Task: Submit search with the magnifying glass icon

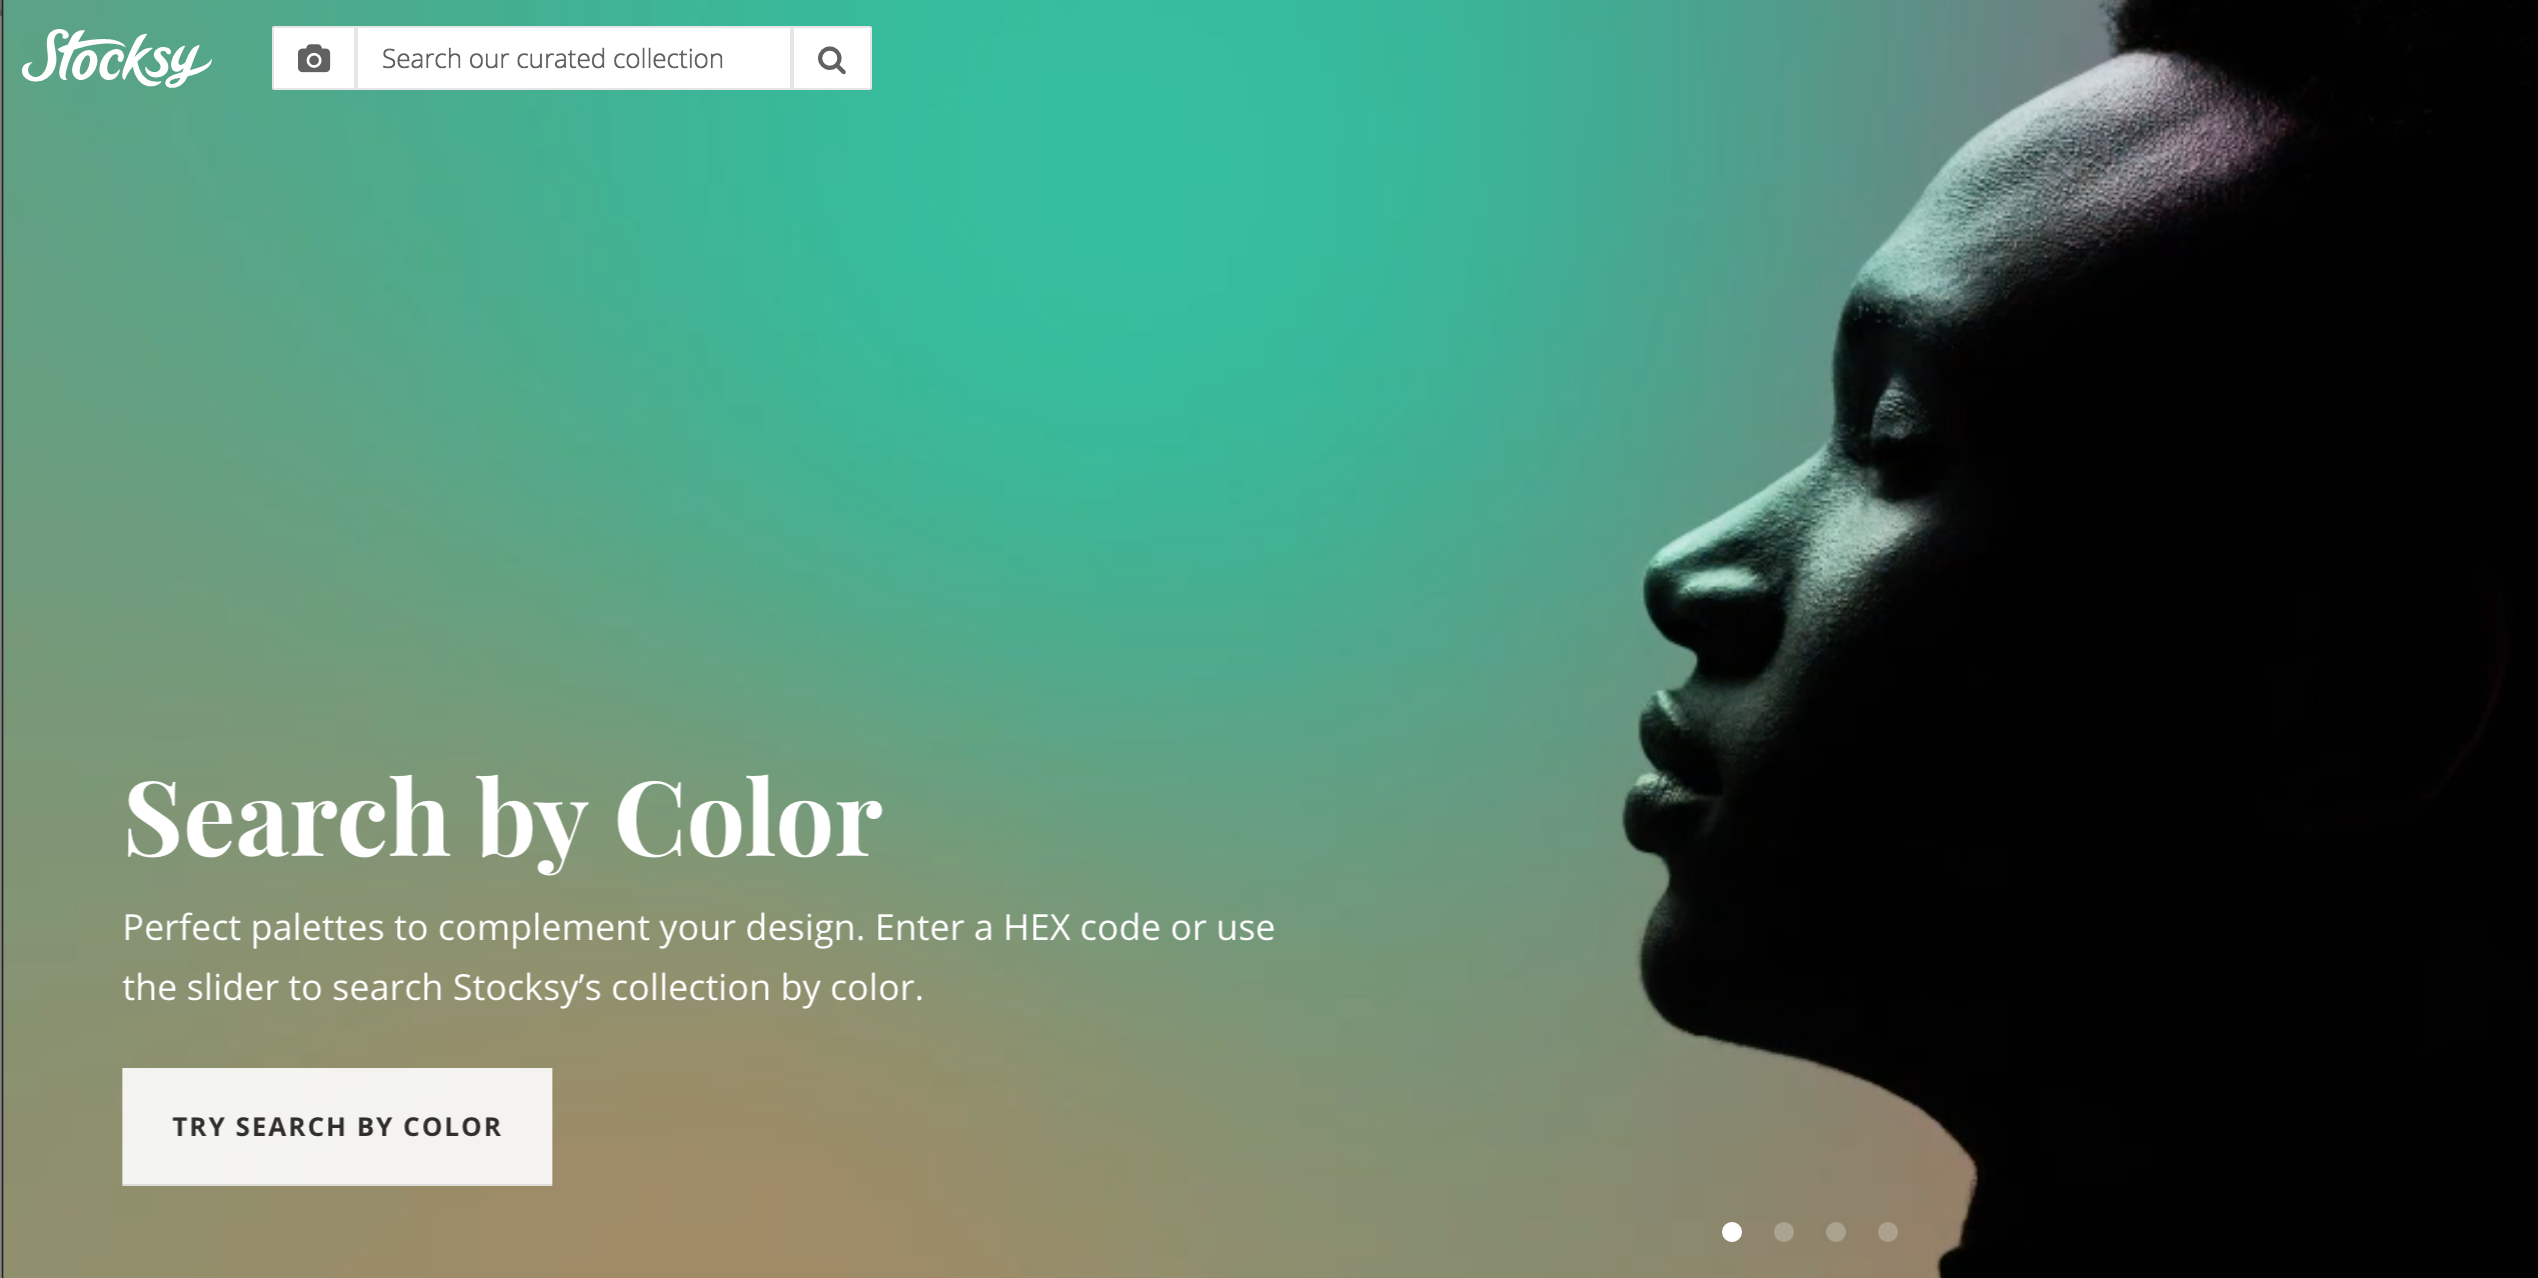Action: click(832, 59)
